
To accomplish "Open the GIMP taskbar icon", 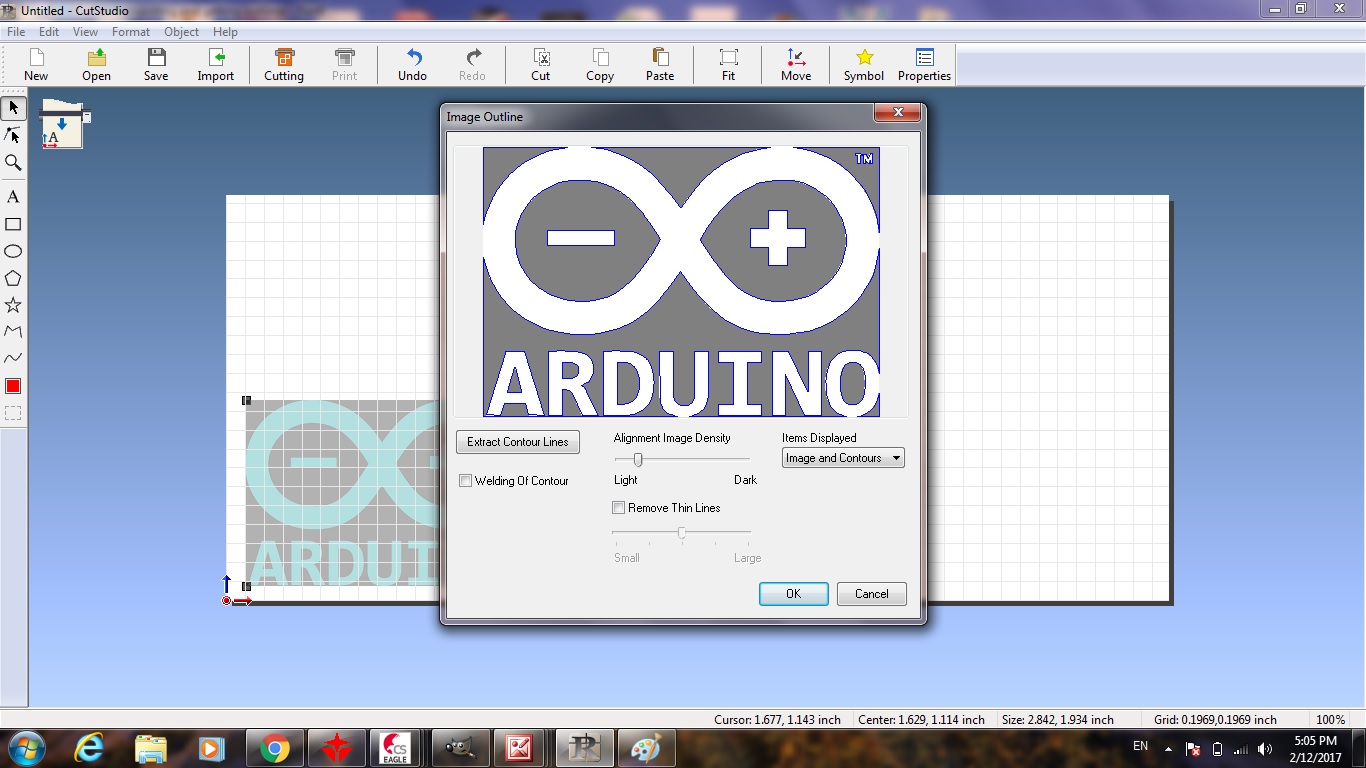I will [460, 748].
